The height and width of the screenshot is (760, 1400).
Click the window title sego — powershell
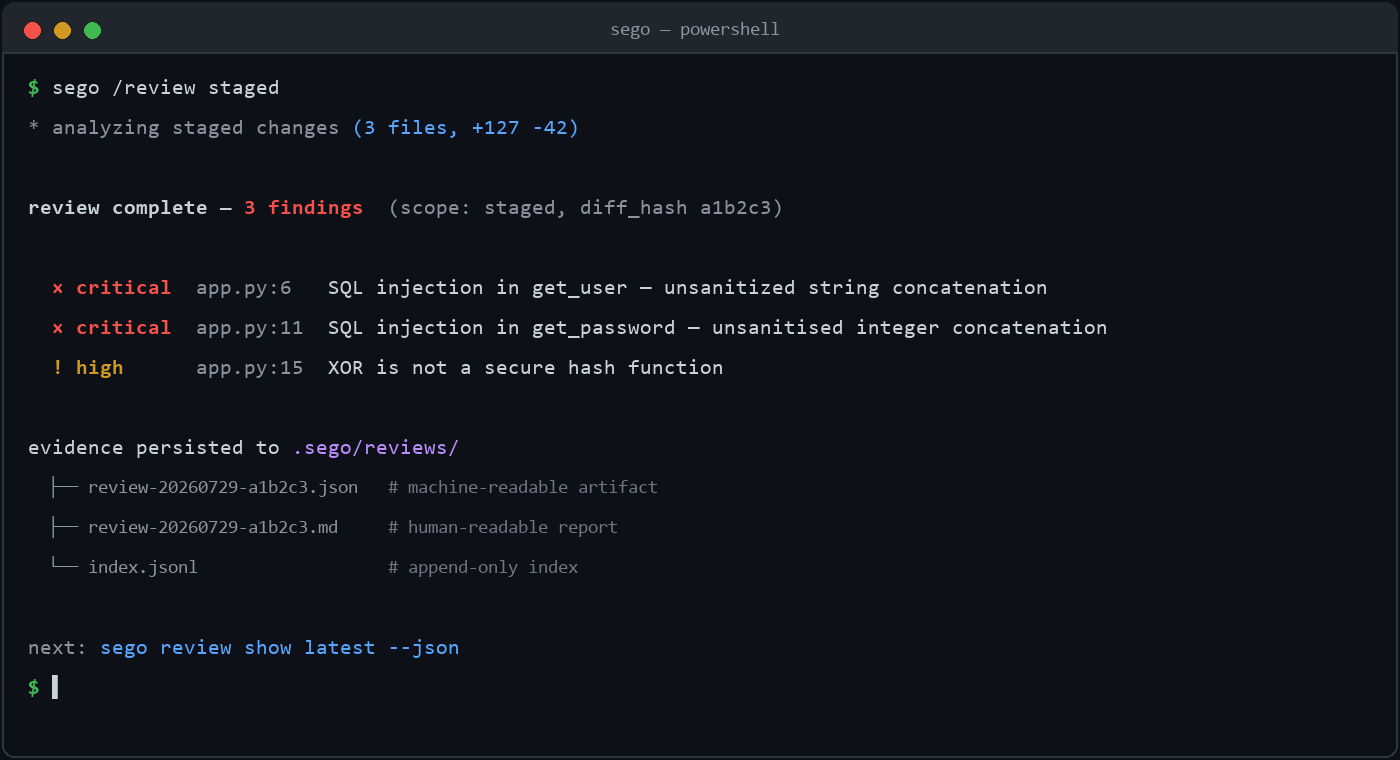click(x=695, y=30)
